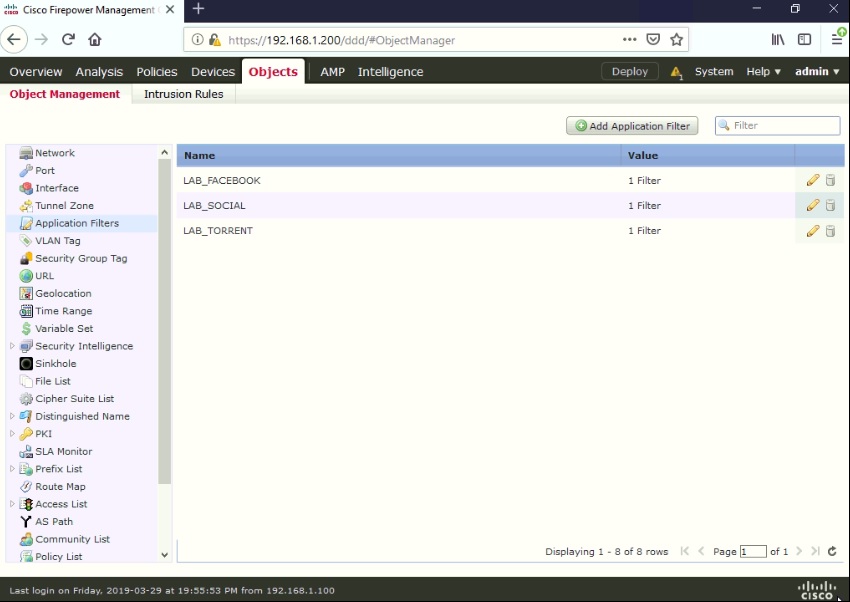Click the Filter search field
850x602 pixels.
pos(777,126)
